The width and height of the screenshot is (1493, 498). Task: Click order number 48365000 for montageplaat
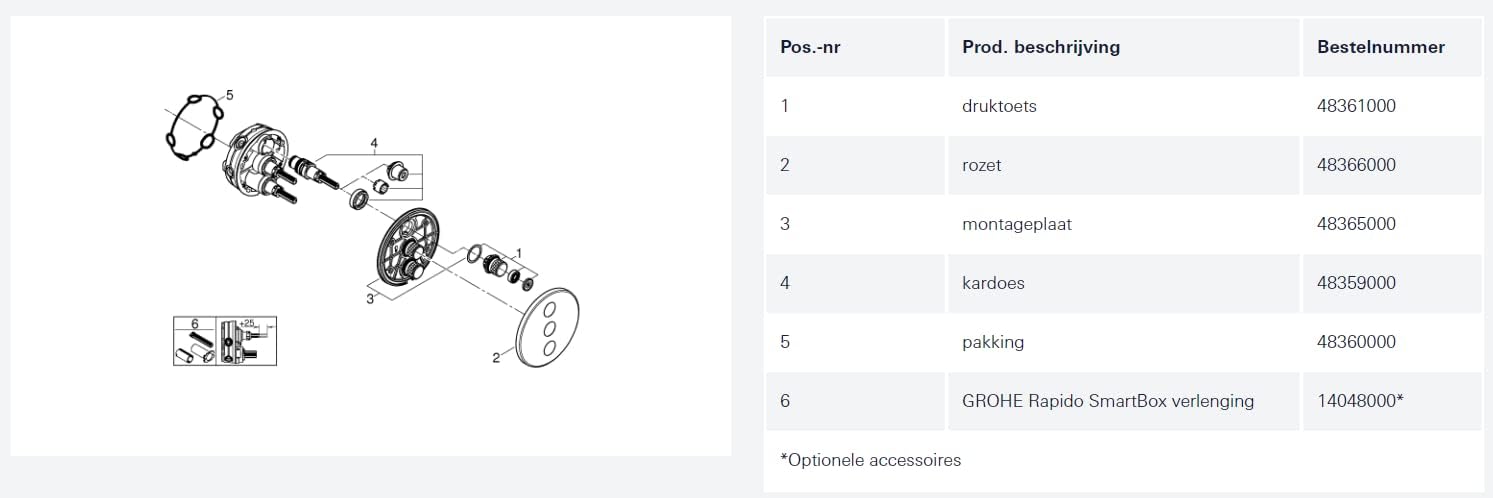(1356, 224)
